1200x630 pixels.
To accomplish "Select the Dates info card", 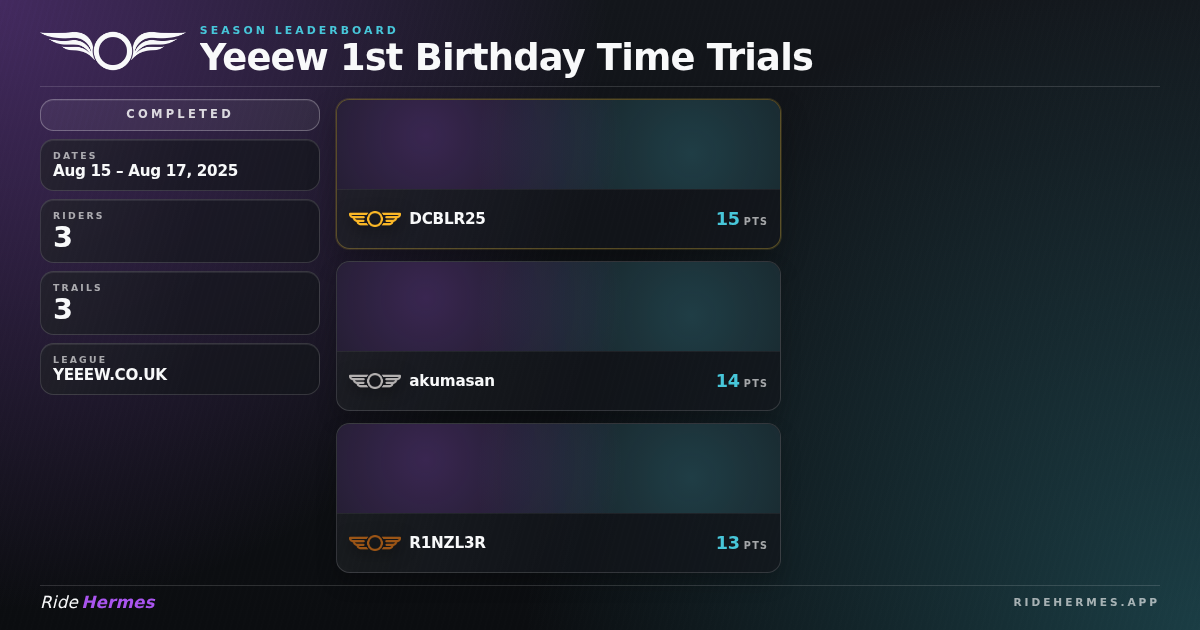I will [180, 165].
